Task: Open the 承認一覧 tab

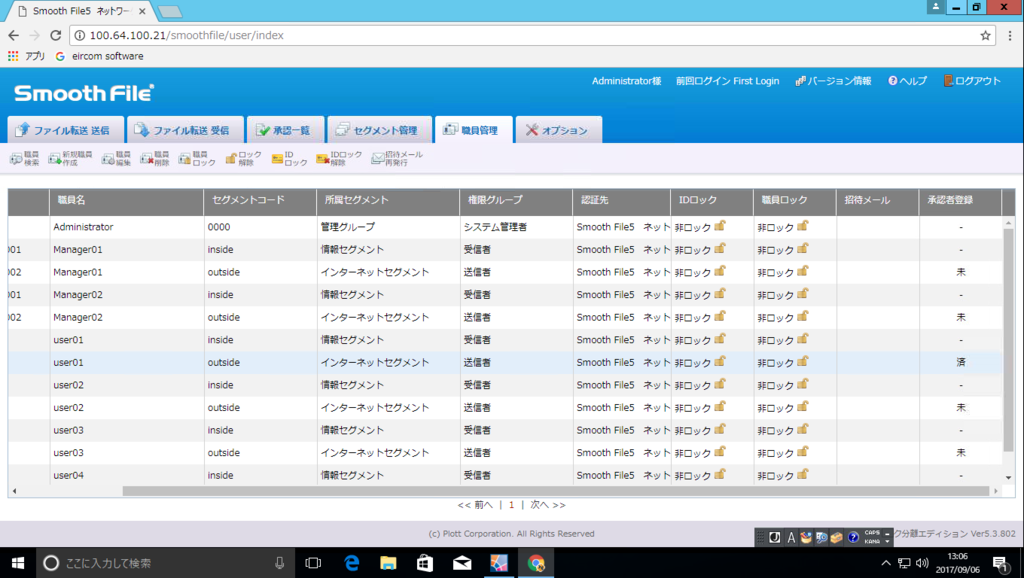Action: [285, 130]
